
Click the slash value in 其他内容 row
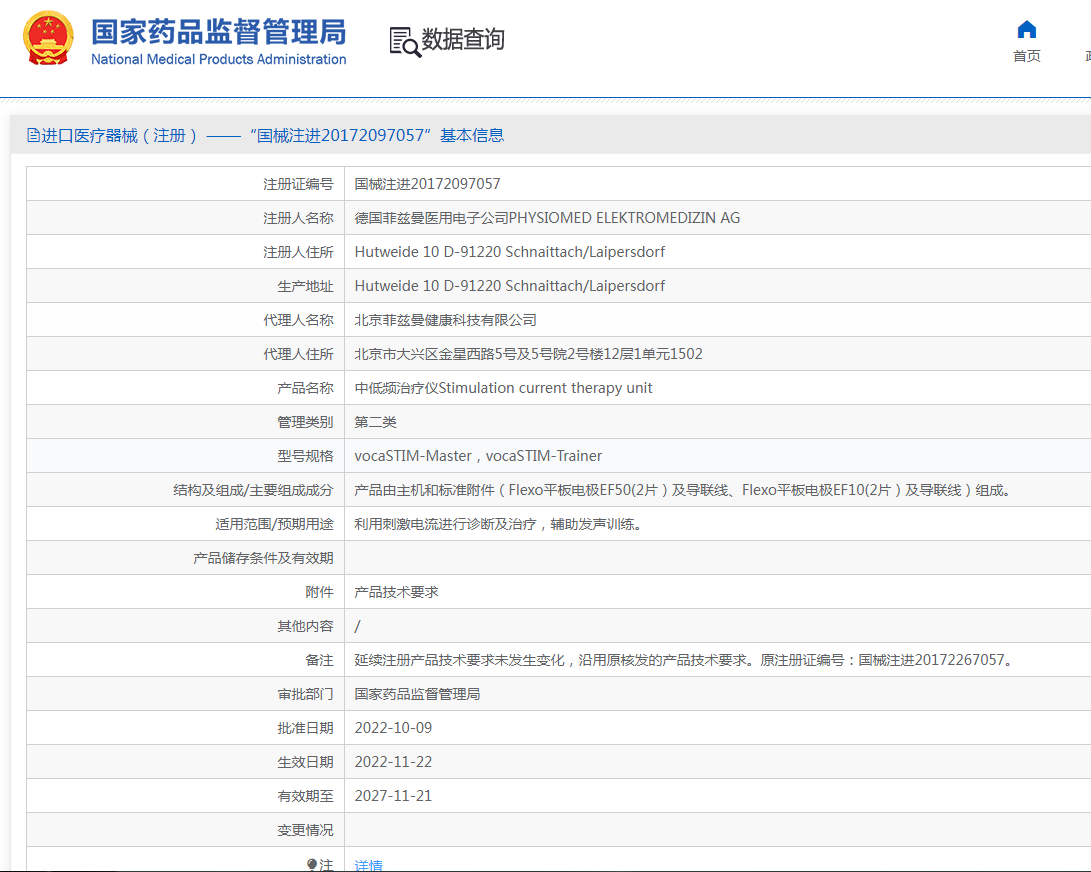click(x=358, y=626)
